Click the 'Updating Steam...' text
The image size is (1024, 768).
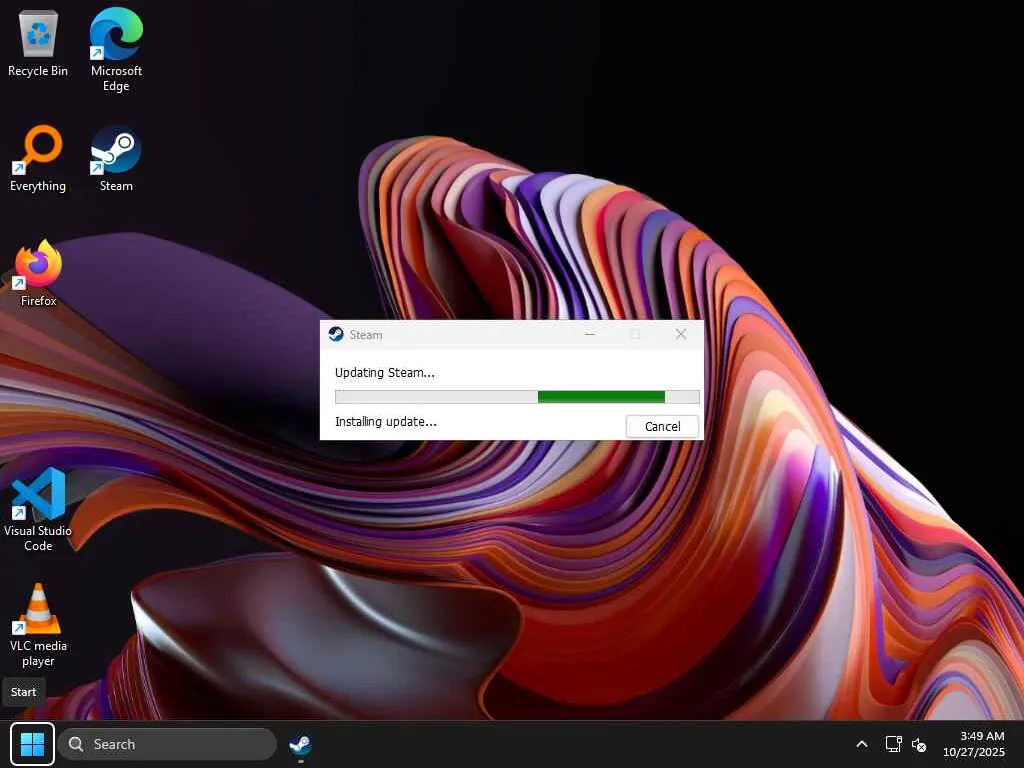pos(385,373)
